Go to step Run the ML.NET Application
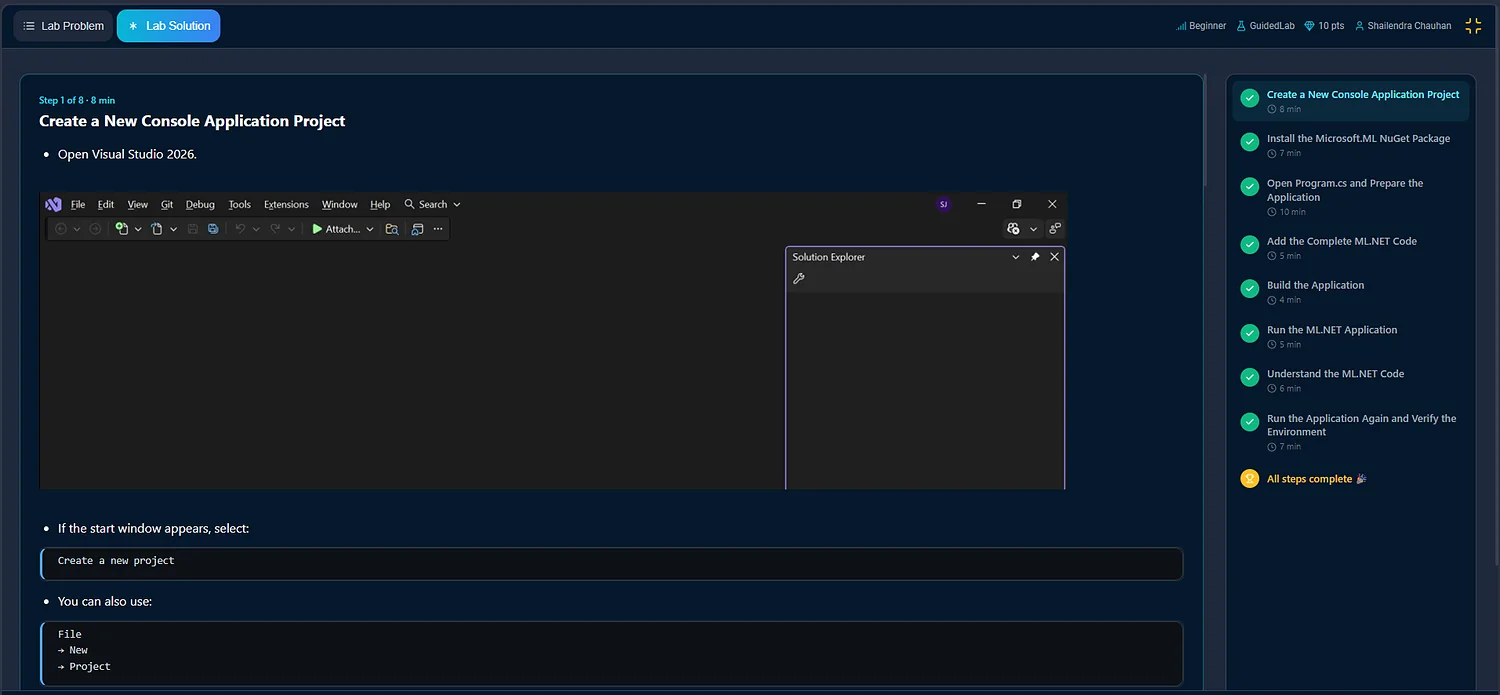Image resolution: width=1500 pixels, height=695 pixels. pyautogui.click(x=1351, y=336)
